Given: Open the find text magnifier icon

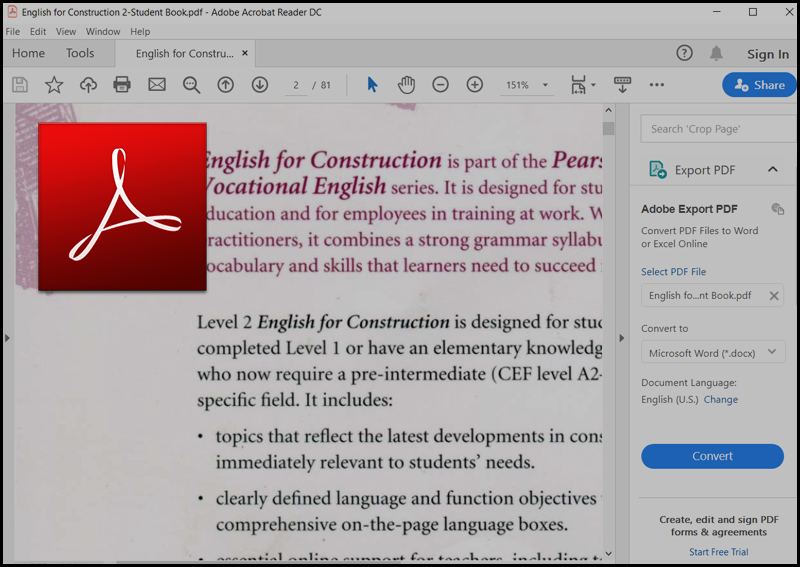Looking at the screenshot, I should pyautogui.click(x=191, y=85).
